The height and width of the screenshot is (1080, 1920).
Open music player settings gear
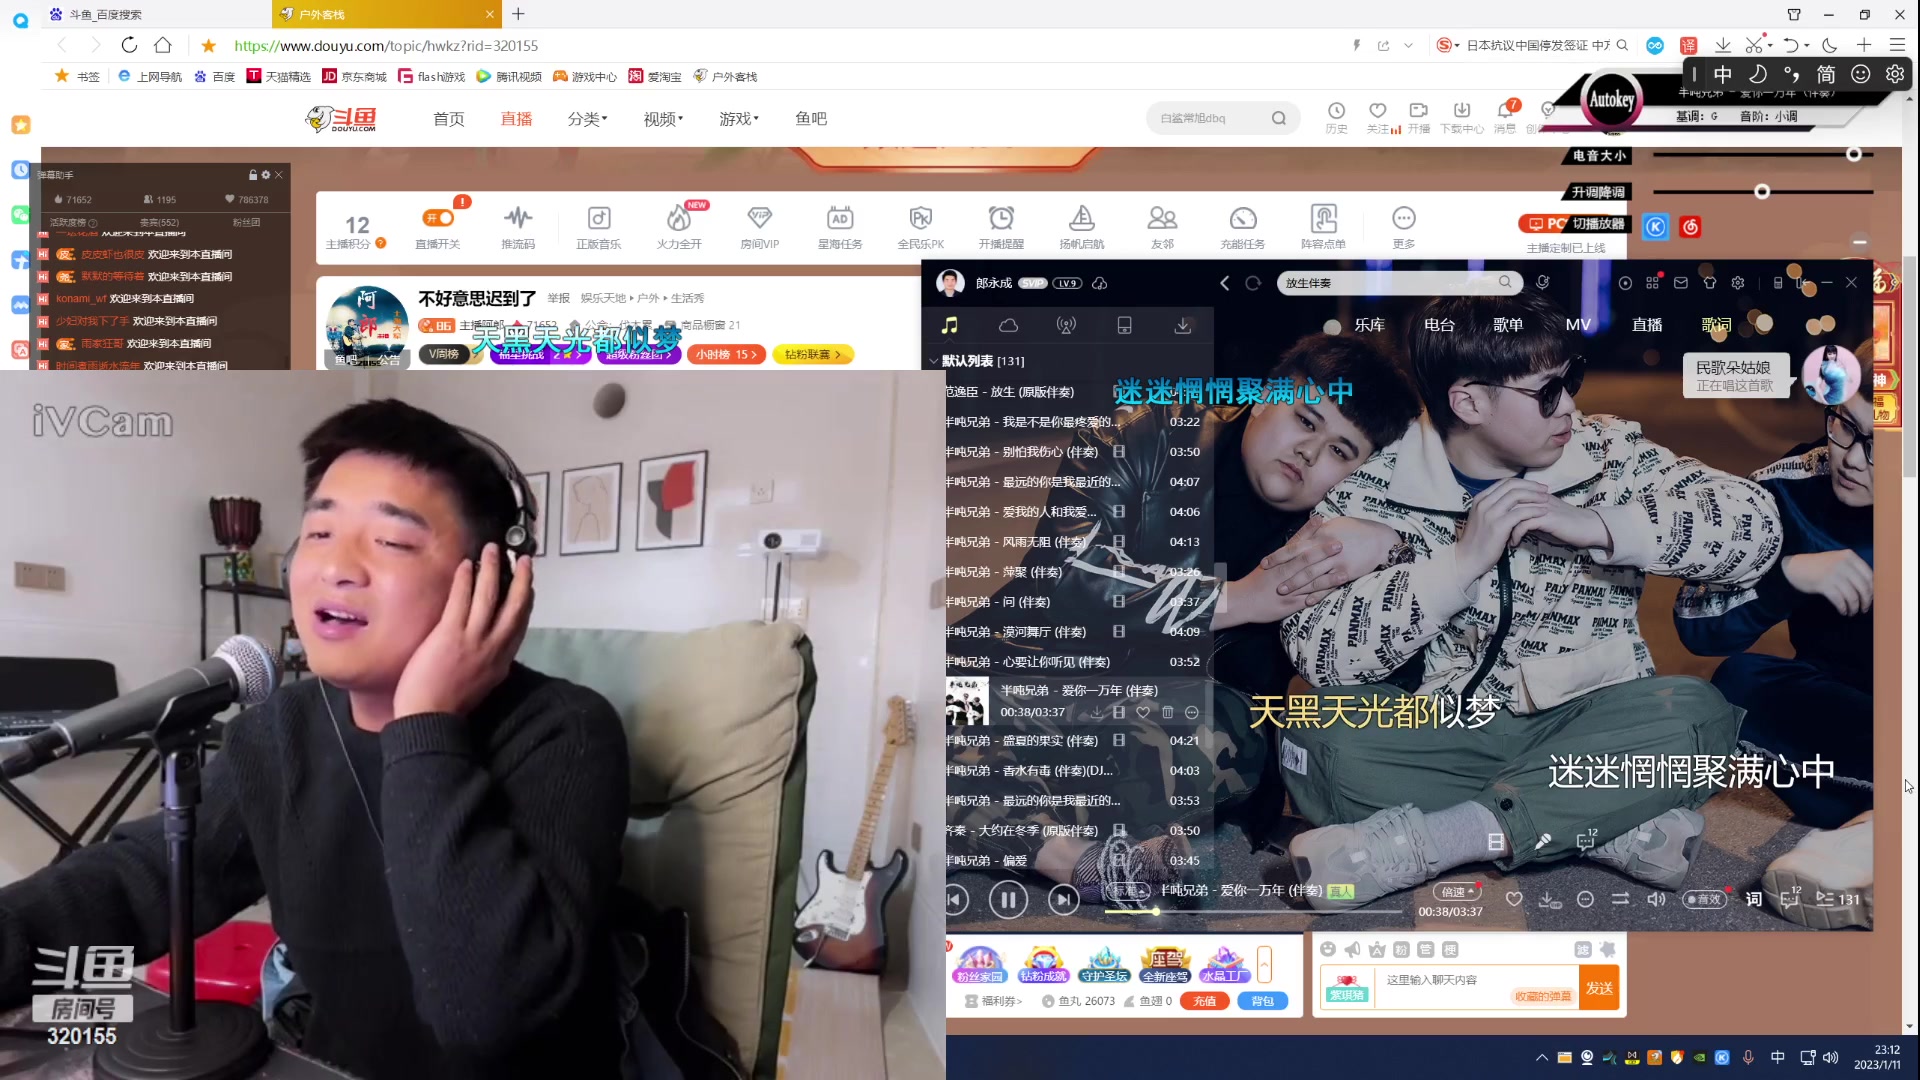coord(1738,283)
